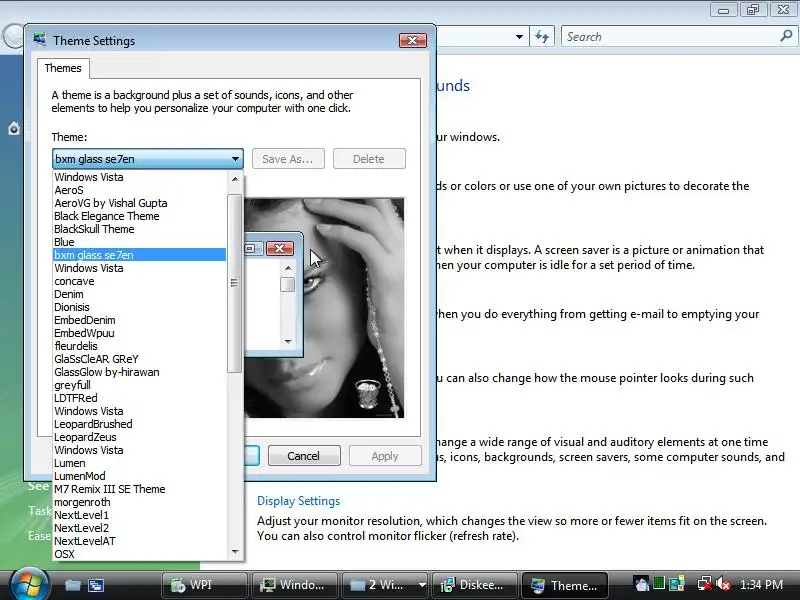The height and width of the screenshot is (600, 800).
Task: Click the Cancel button
Action: coord(304,456)
